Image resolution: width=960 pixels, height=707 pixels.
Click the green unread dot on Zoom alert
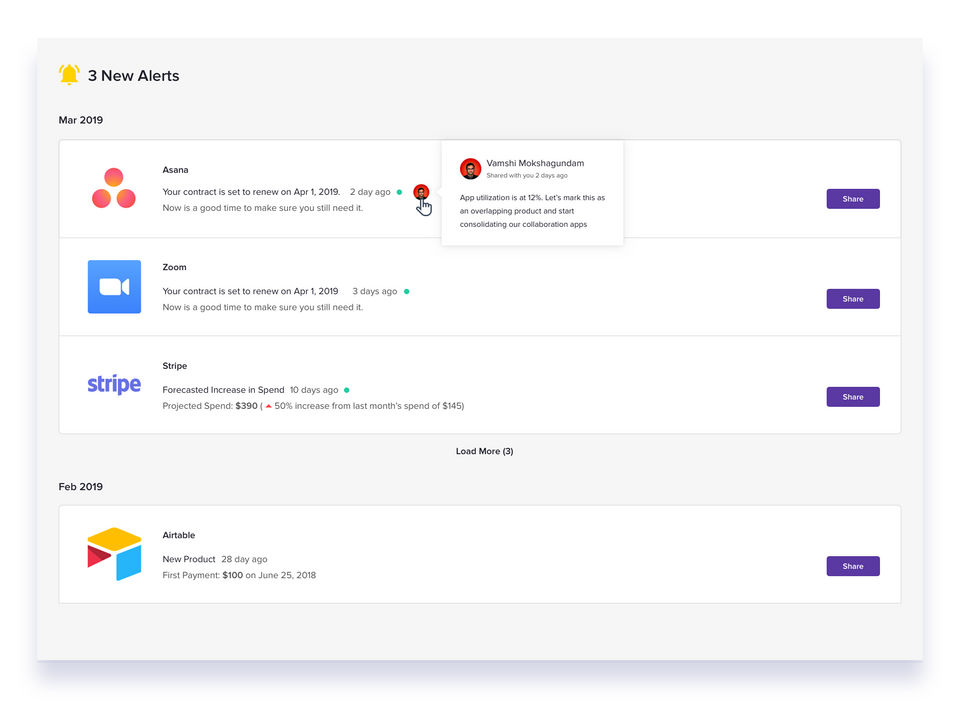click(x=406, y=291)
